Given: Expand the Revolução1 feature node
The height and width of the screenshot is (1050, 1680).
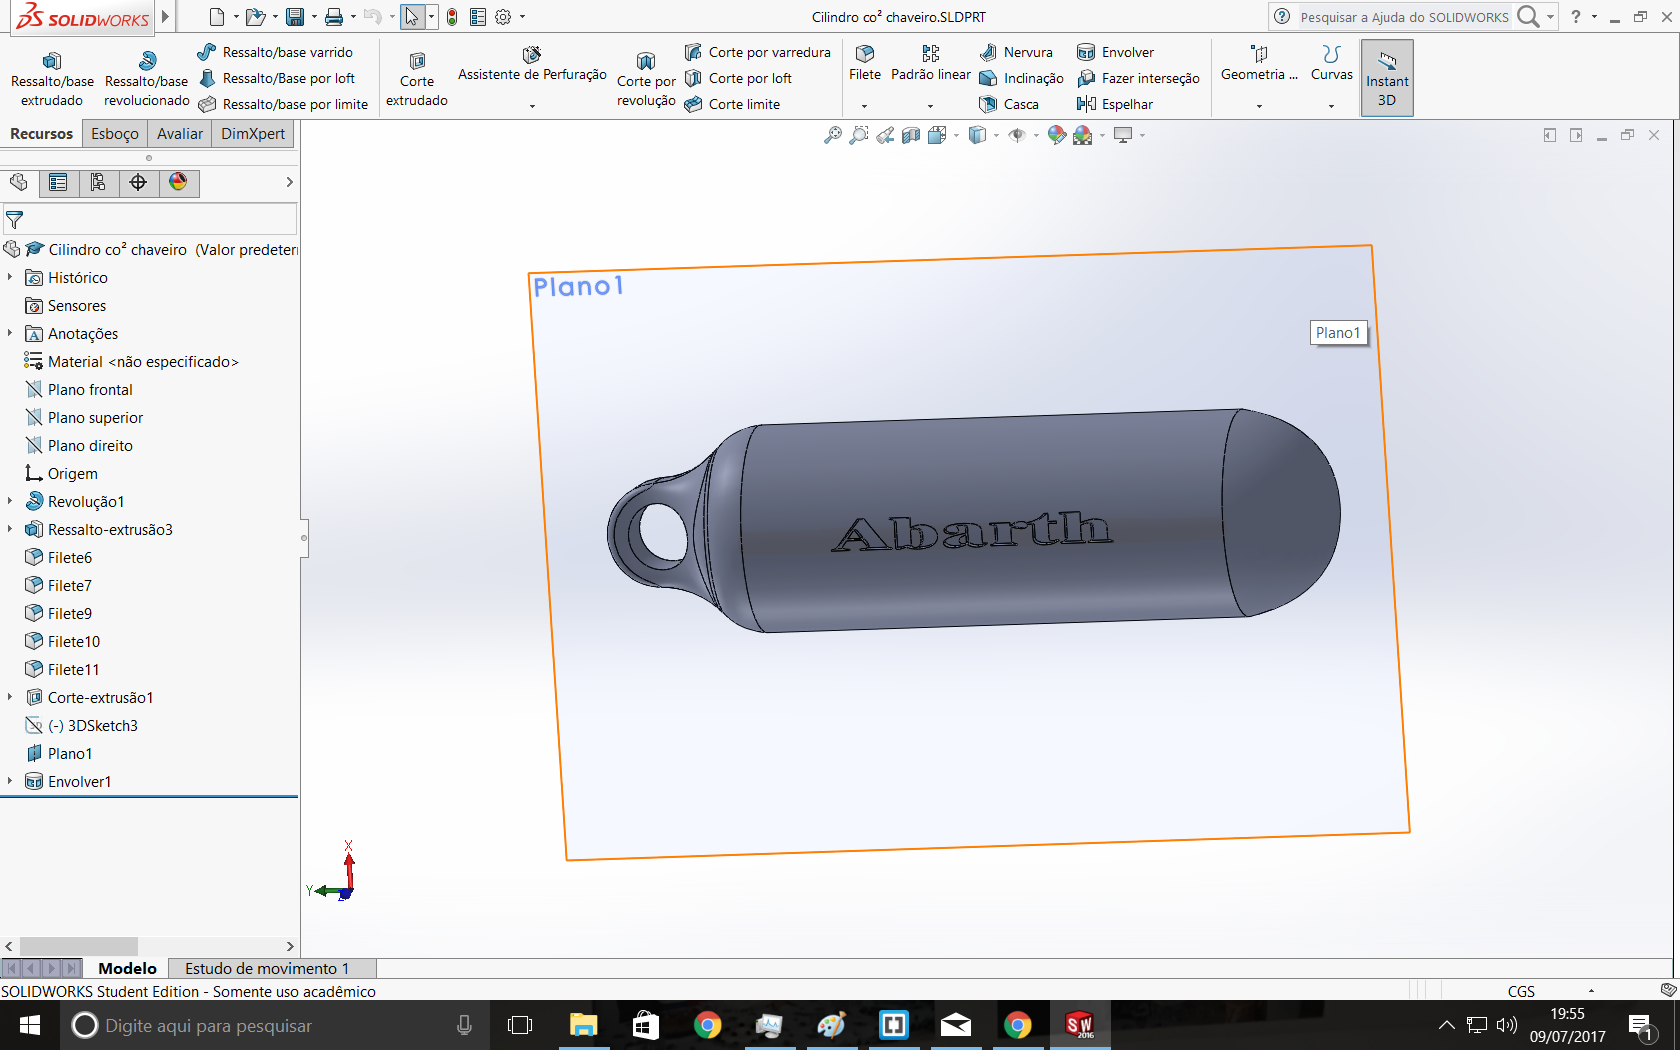Looking at the screenshot, I should (10, 501).
